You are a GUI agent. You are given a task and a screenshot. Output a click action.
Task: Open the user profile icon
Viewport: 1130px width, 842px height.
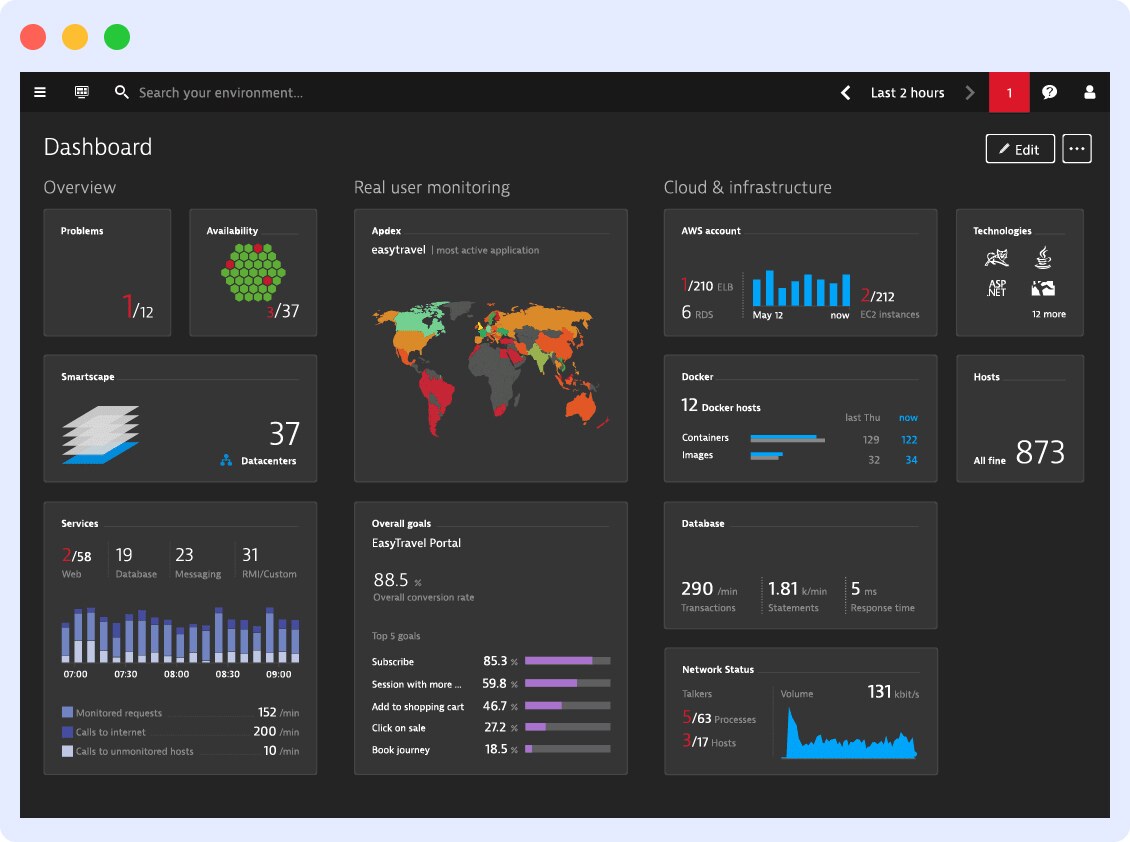pos(1089,92)
